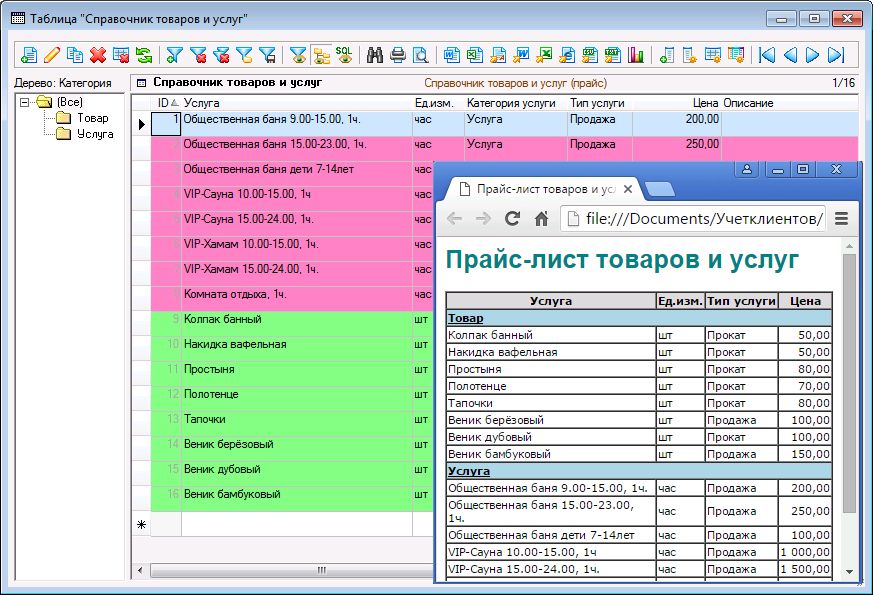The width and height of the screenshot is (873, 595).
Task: Export to Word with the arrow-W icon
Action: 521,55
